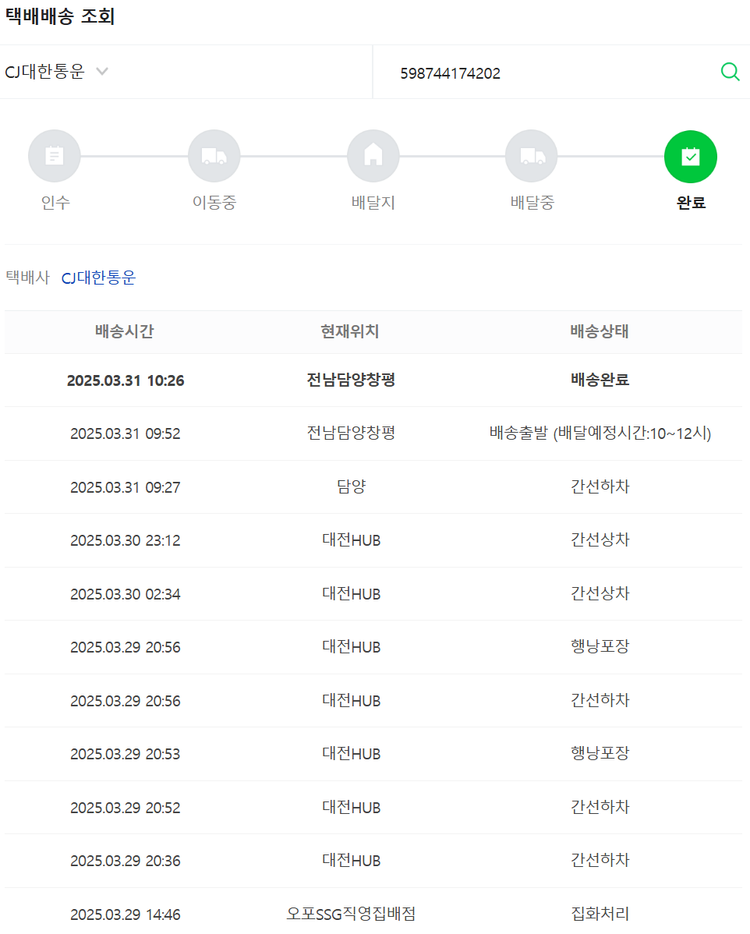
Task: Click the 택배배송 조회 page title
Action: pos(60,17)
